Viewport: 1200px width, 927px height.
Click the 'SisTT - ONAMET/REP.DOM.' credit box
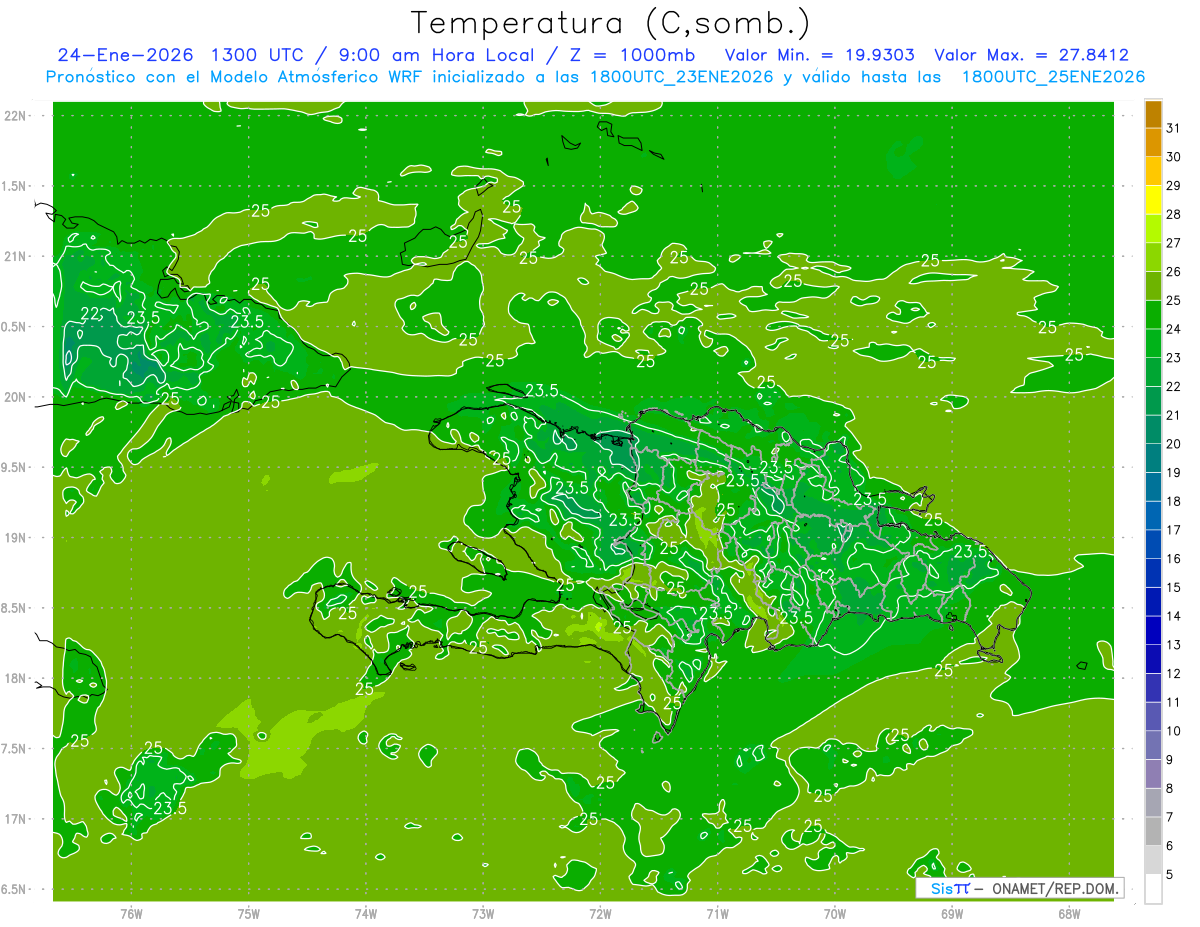(1019, 888)
